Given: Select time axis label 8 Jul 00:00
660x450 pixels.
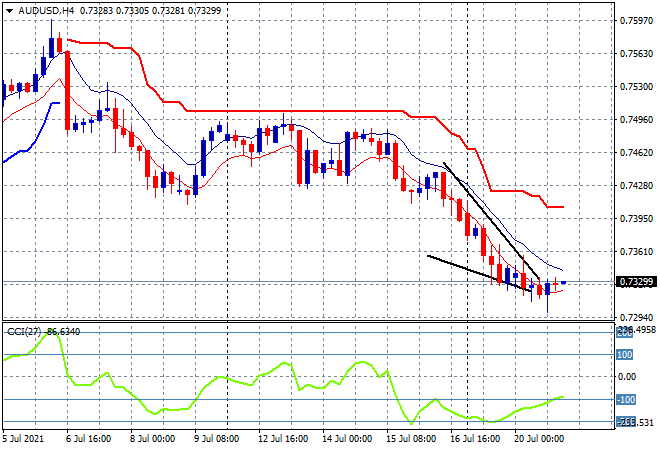Looking at the screenshot, I should (x=152, y=439).
